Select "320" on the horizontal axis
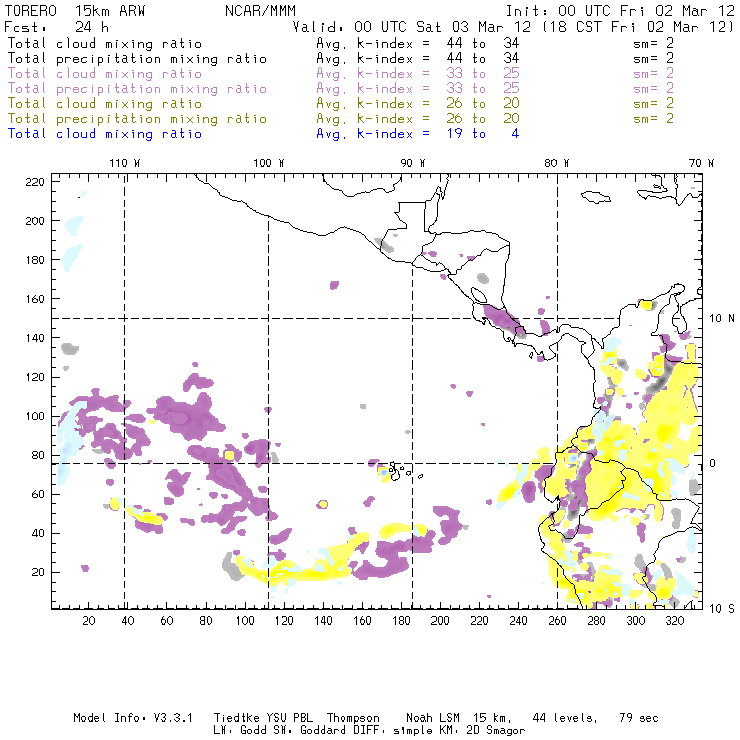 (x=675, y=621)
